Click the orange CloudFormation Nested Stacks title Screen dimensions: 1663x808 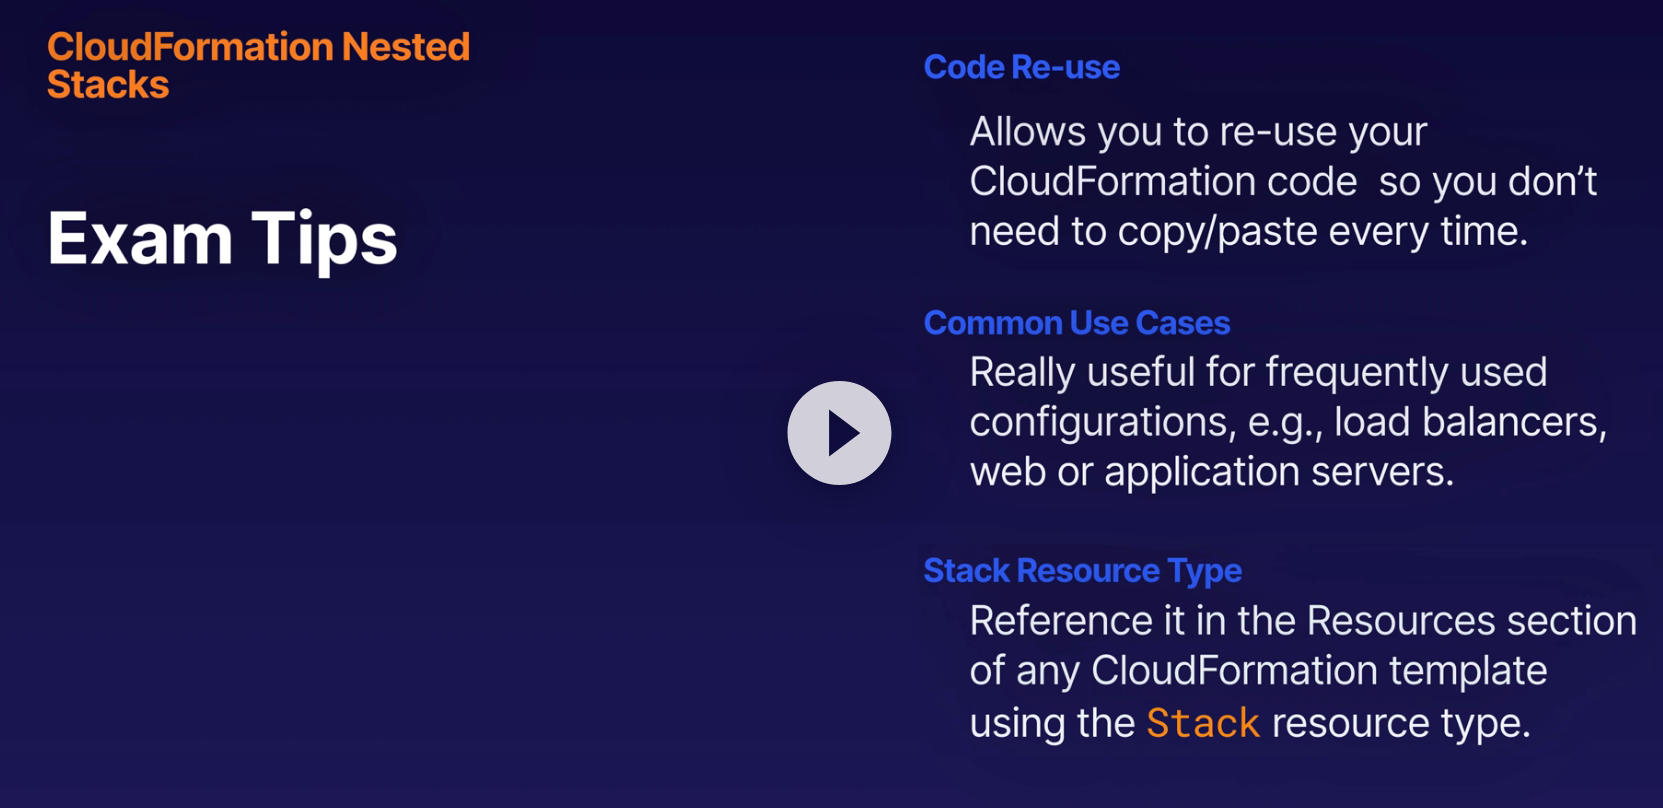[x=258, y=65]
